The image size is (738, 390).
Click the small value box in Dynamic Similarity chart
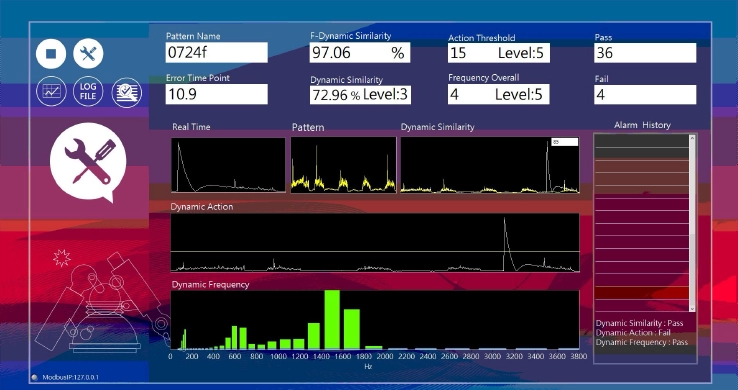565,142
